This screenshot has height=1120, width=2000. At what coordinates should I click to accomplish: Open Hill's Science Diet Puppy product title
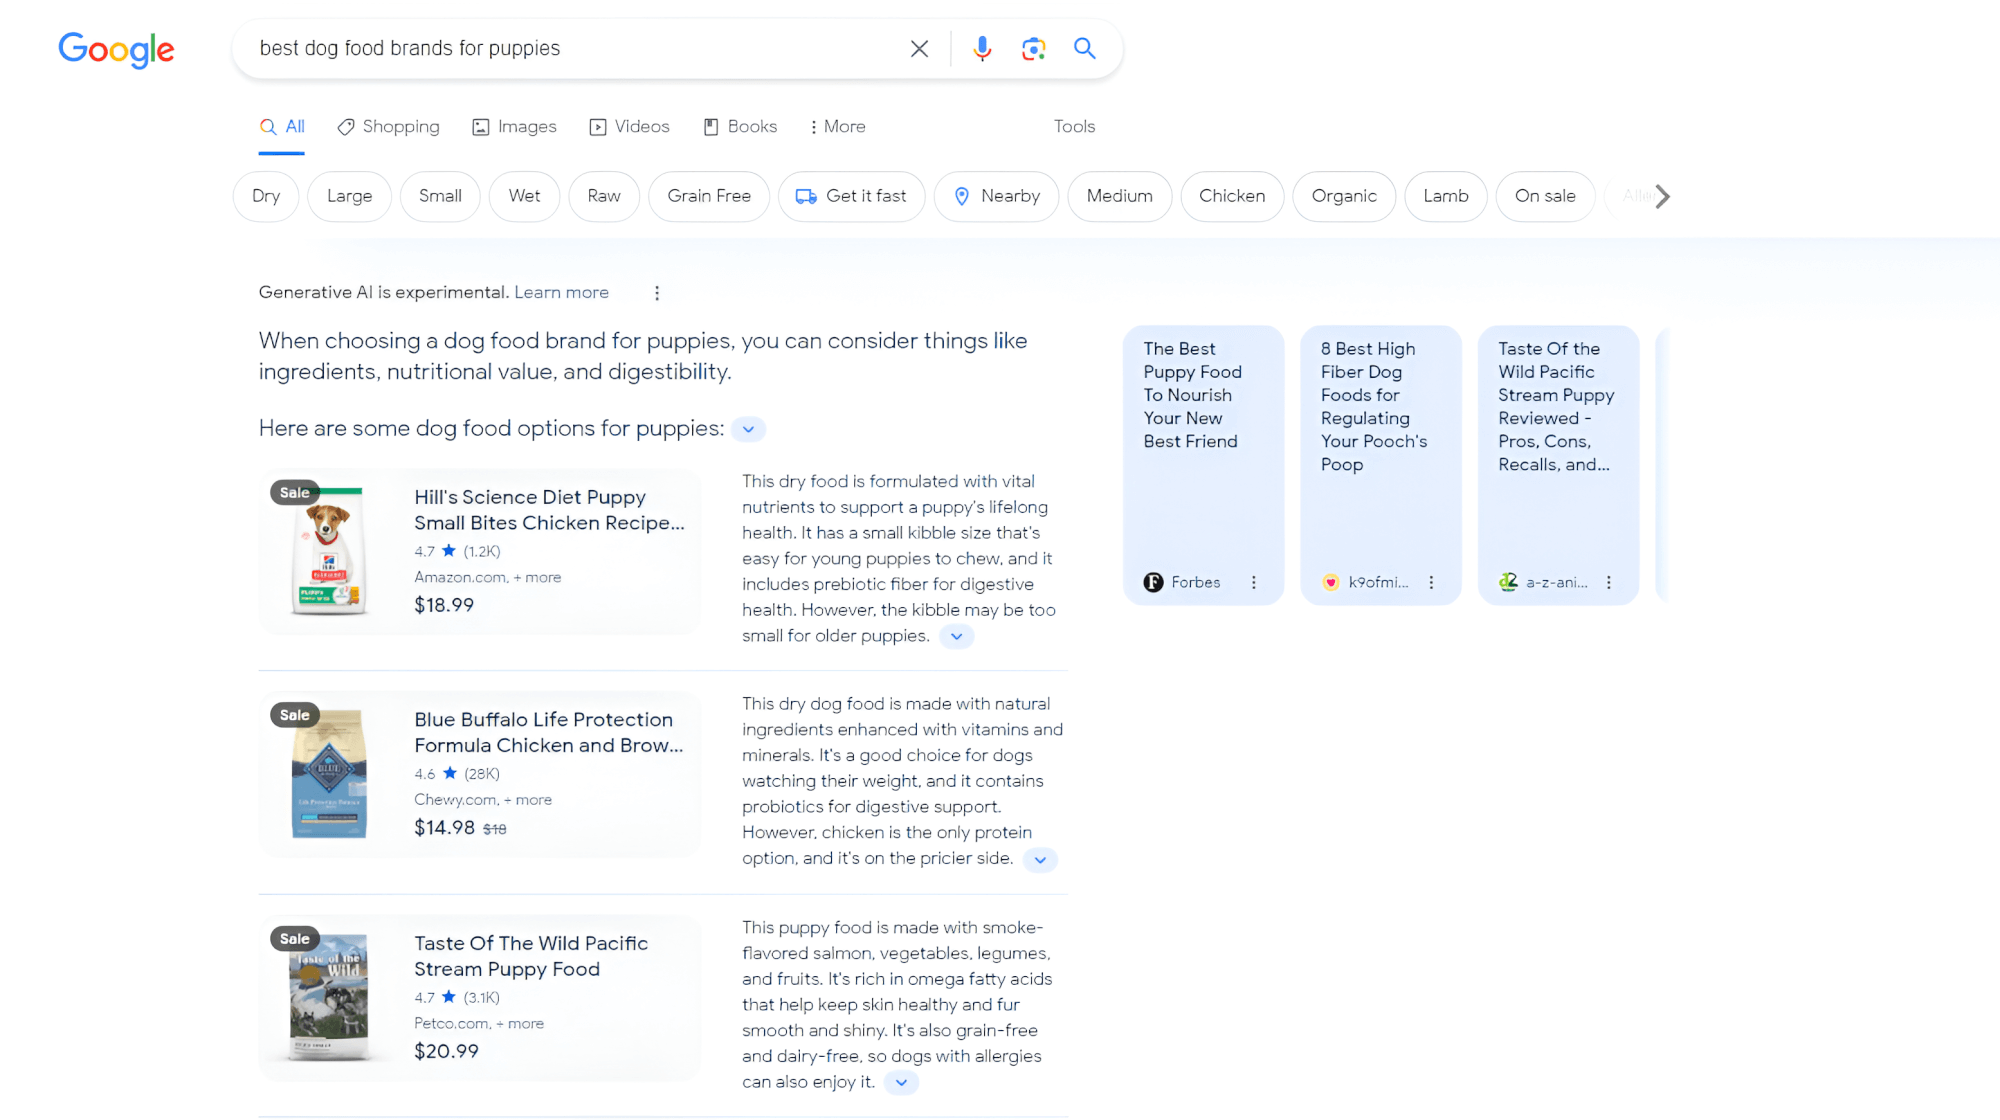[x=550, y=510]
